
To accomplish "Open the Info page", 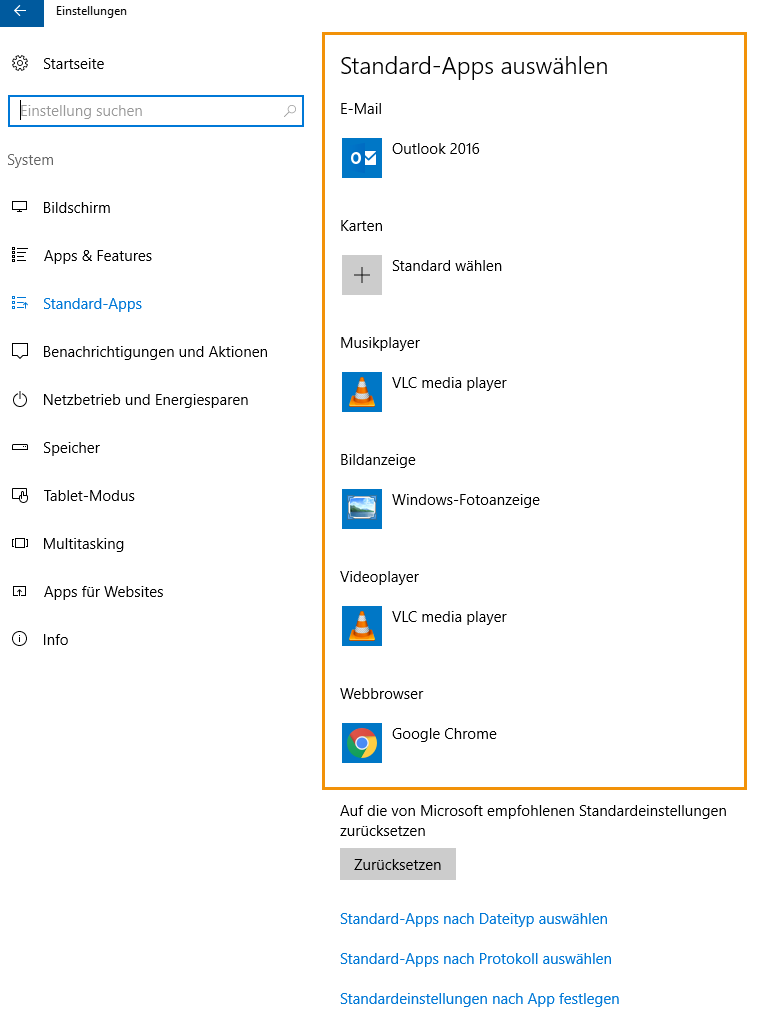I will [x=55, y=640].
